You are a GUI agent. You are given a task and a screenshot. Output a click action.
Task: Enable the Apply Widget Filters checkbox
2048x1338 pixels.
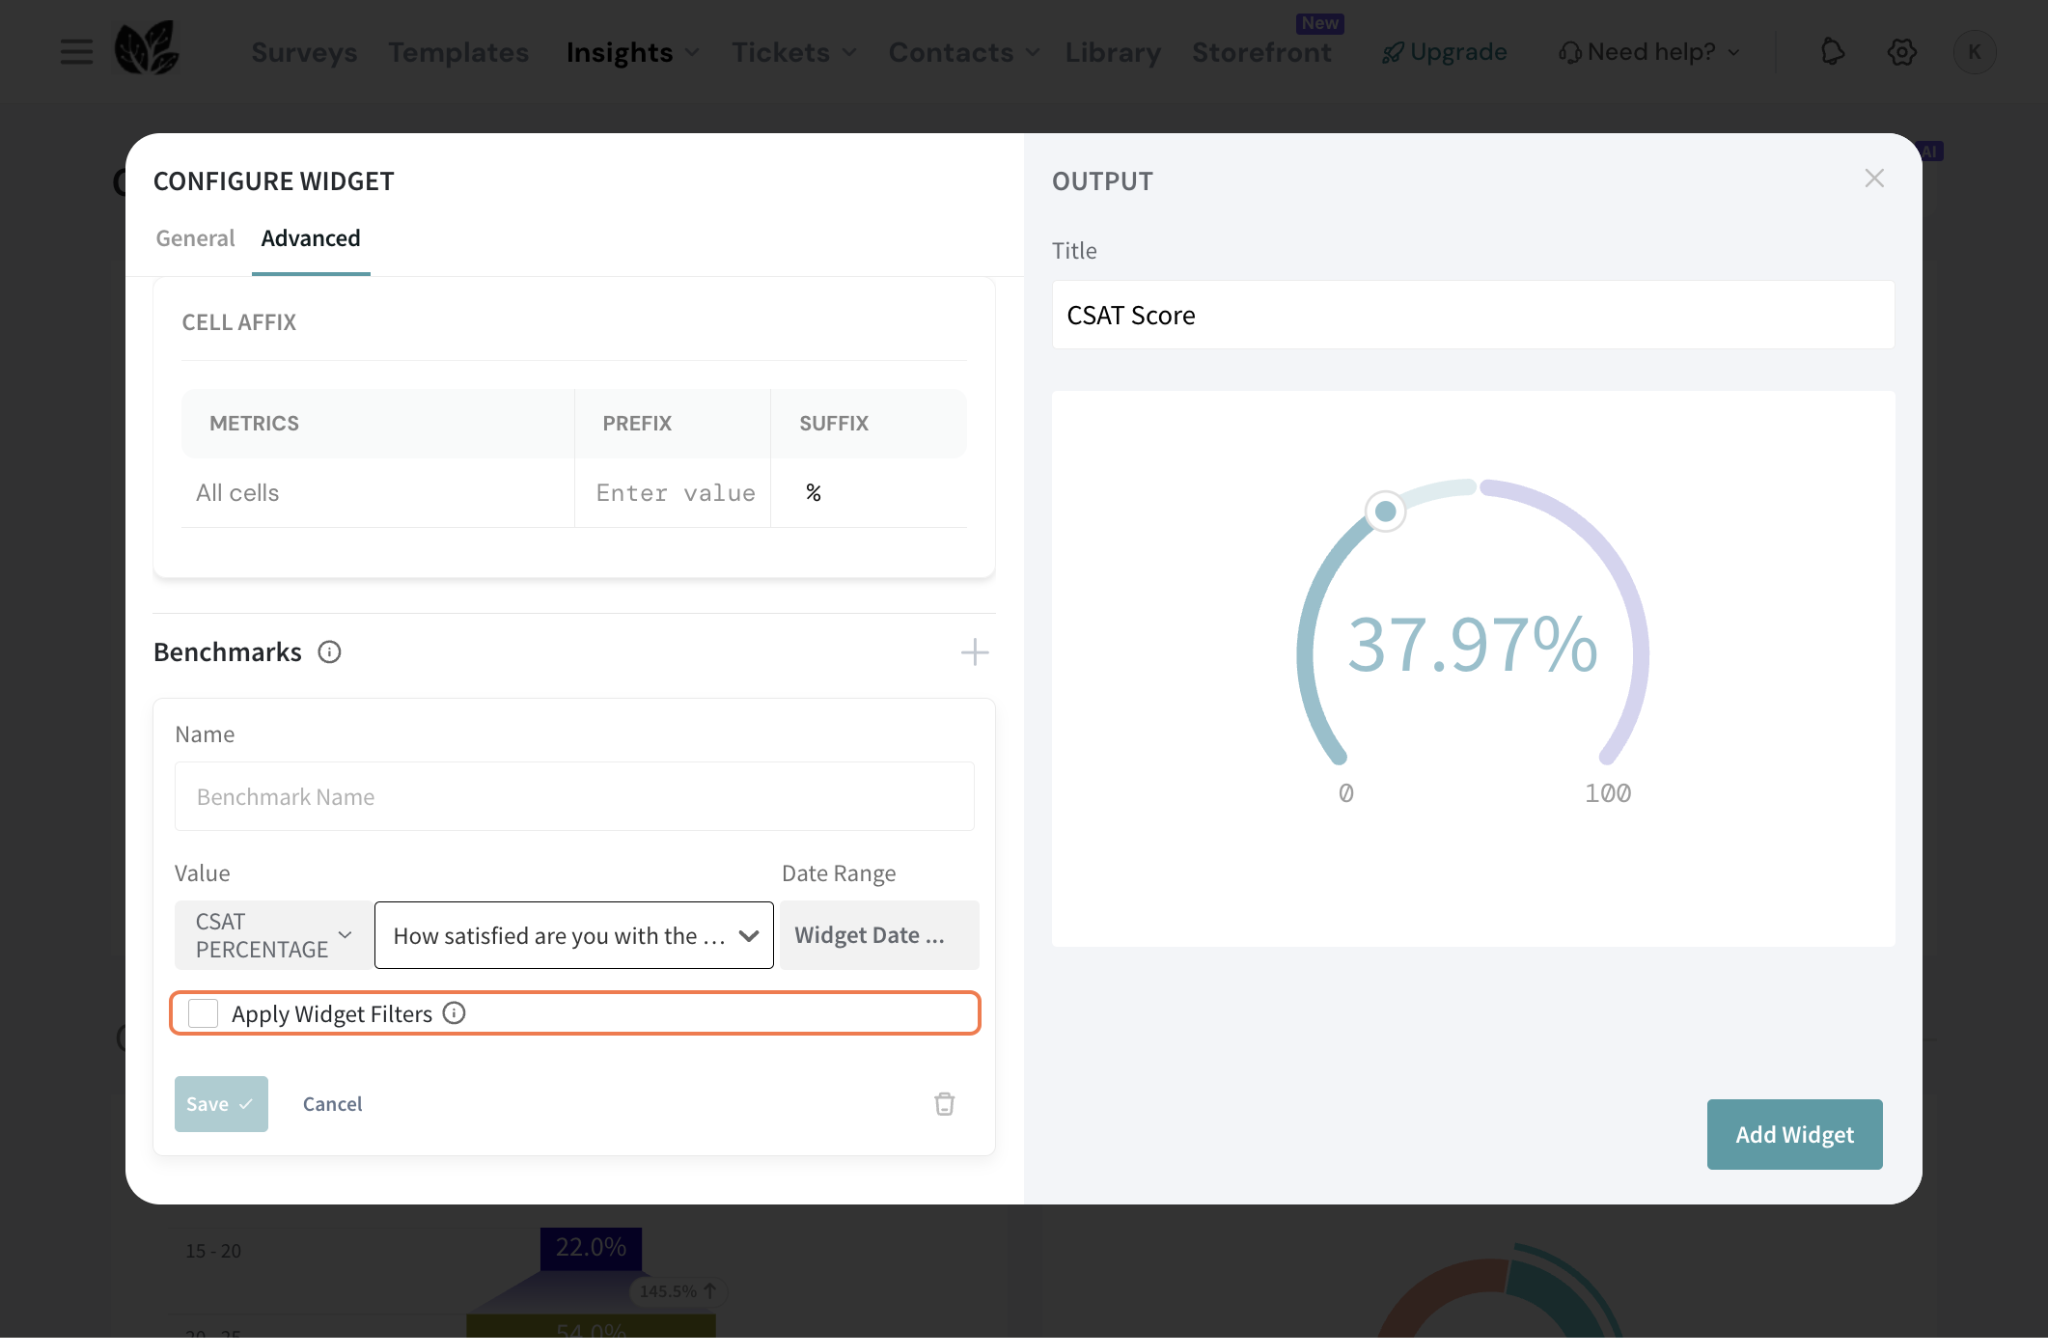[x=203, y=1013]
